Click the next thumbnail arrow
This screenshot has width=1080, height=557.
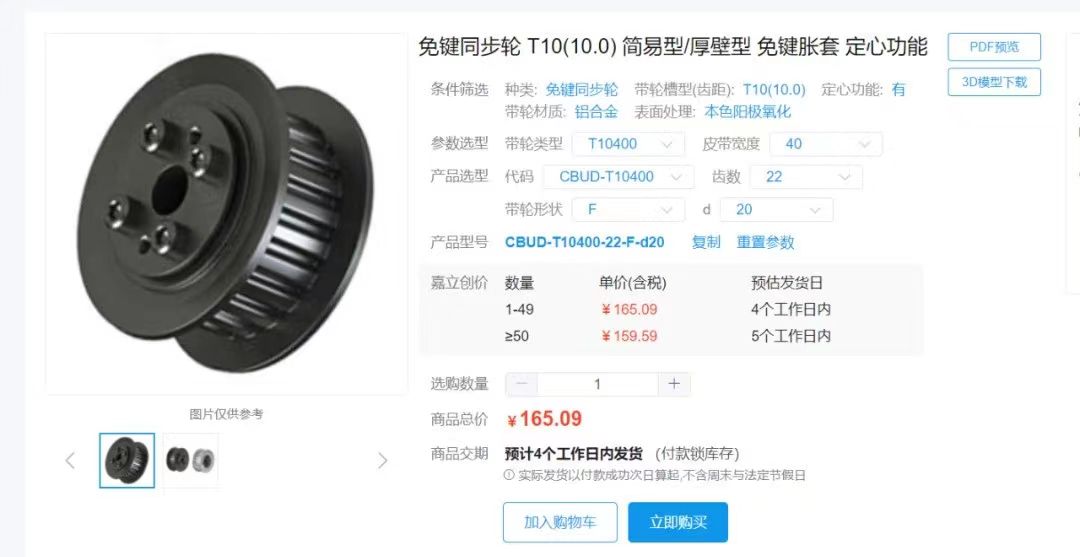click(x=383, y=461)
